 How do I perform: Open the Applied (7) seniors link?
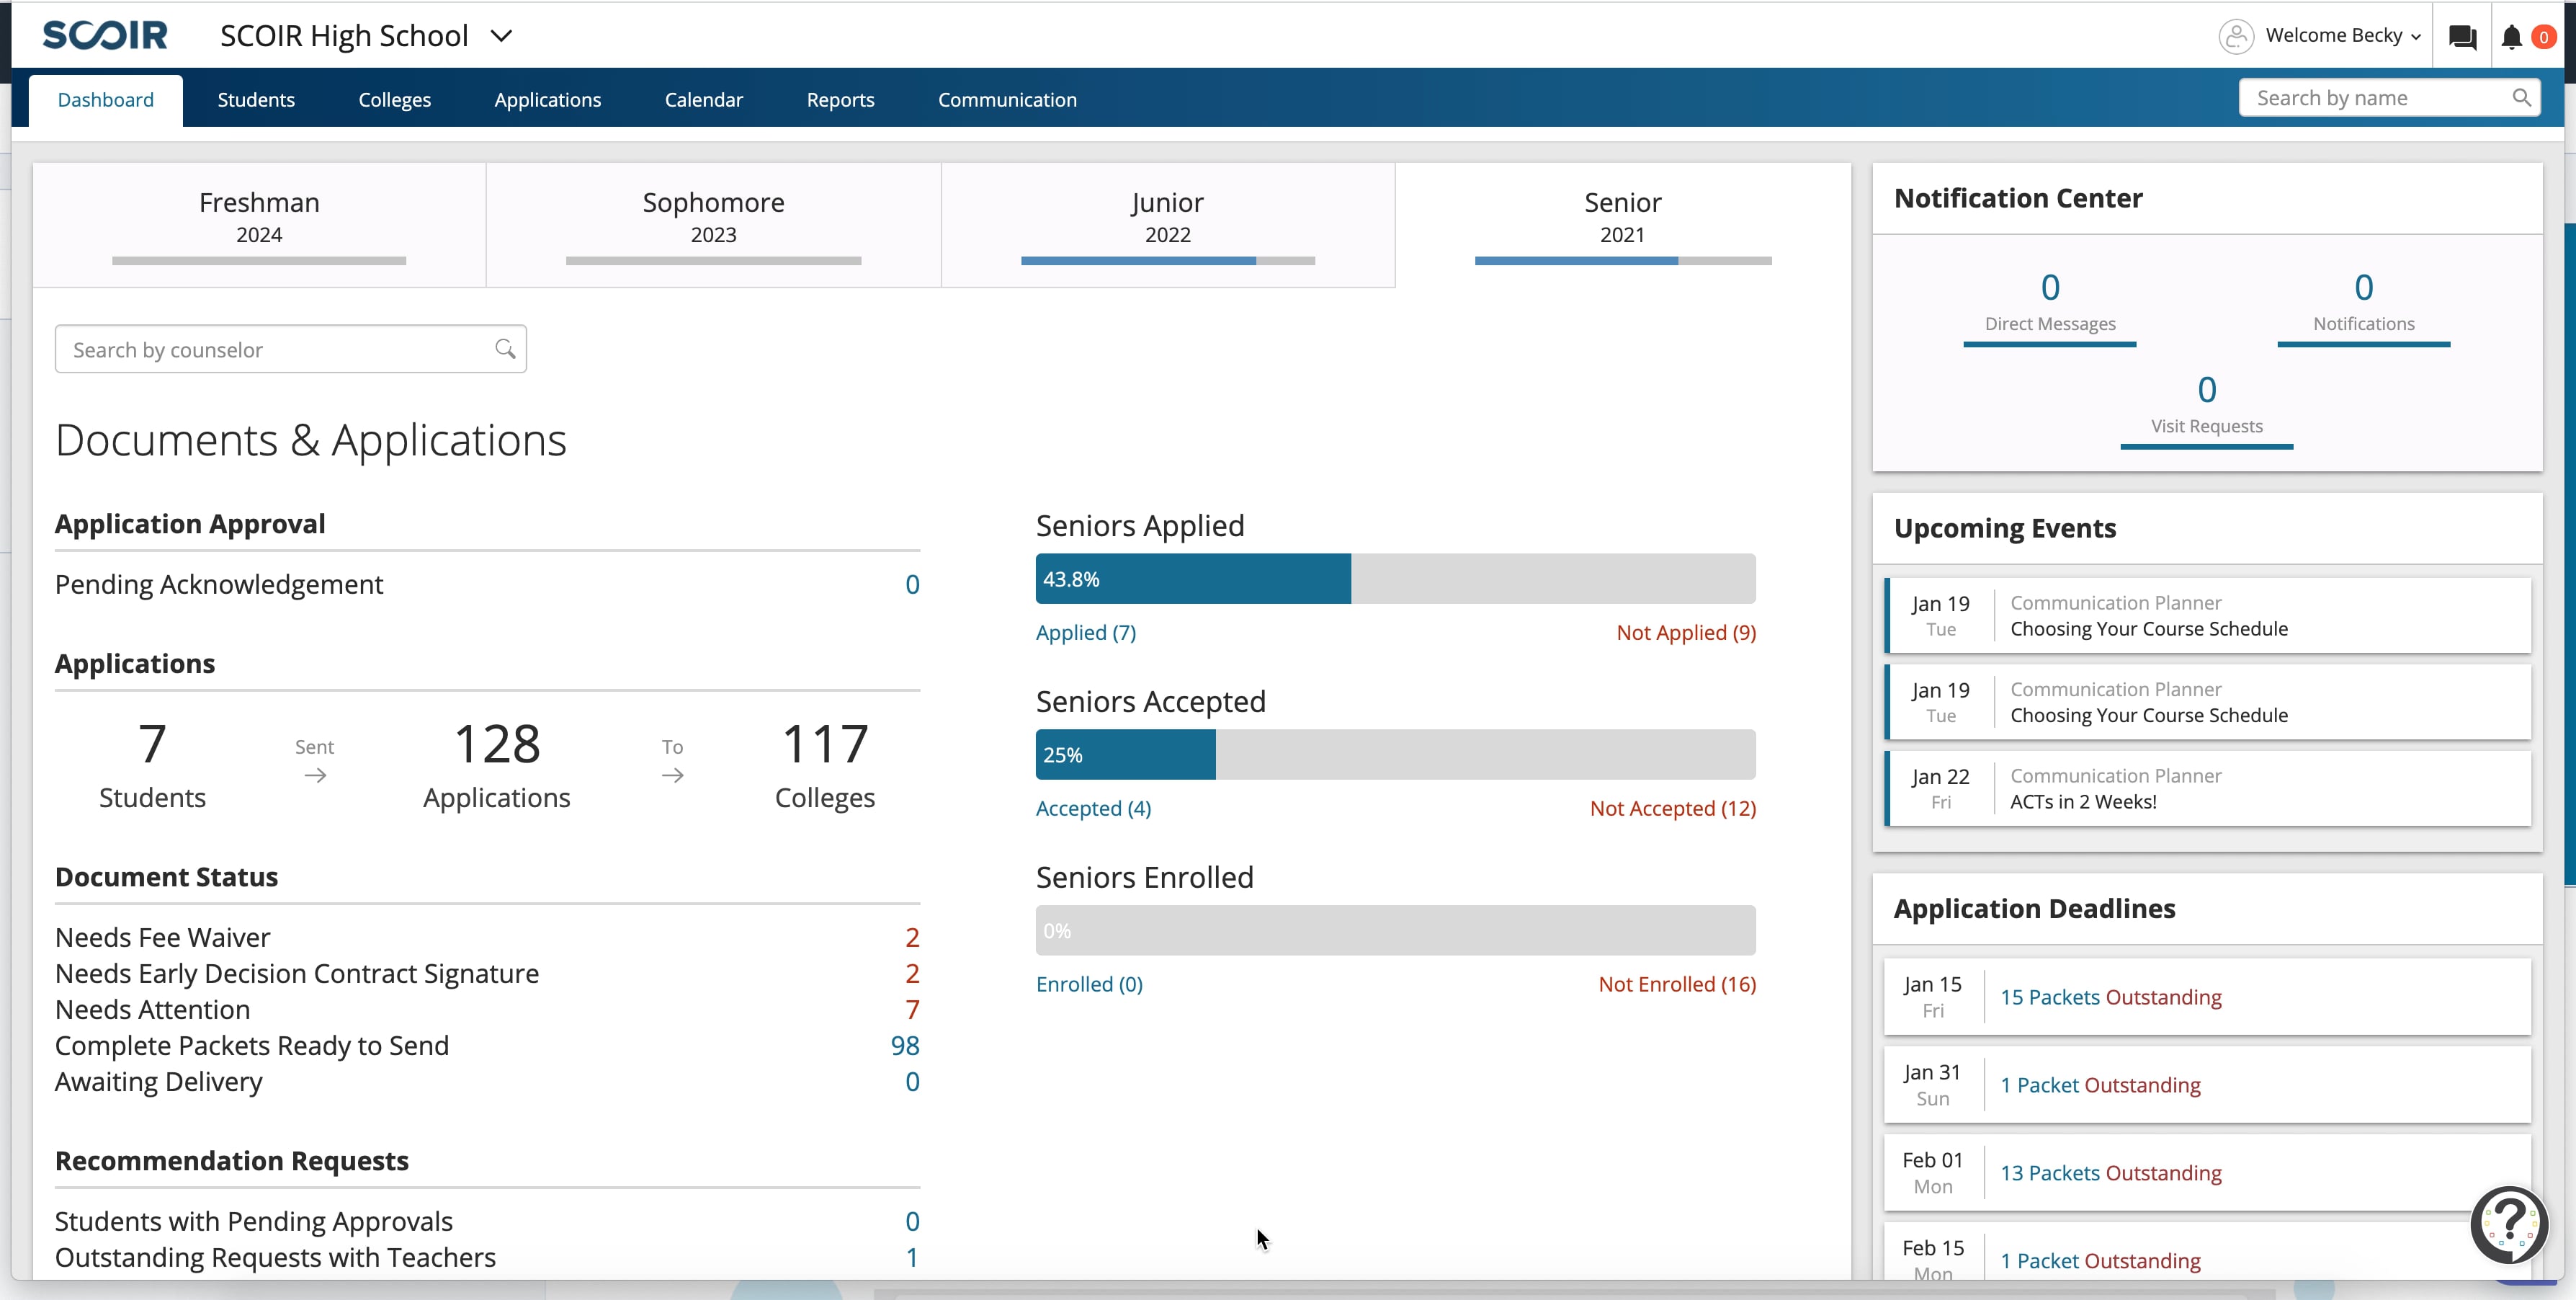1085,632
